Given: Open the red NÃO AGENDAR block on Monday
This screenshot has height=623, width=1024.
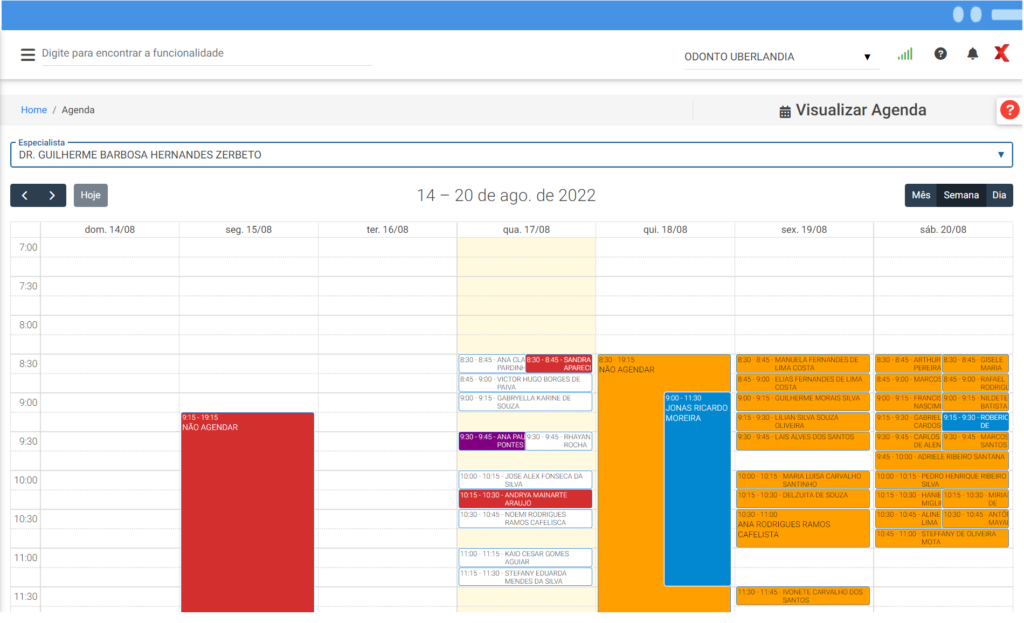Looking at the screenshot, I should (x=247, y=510).
